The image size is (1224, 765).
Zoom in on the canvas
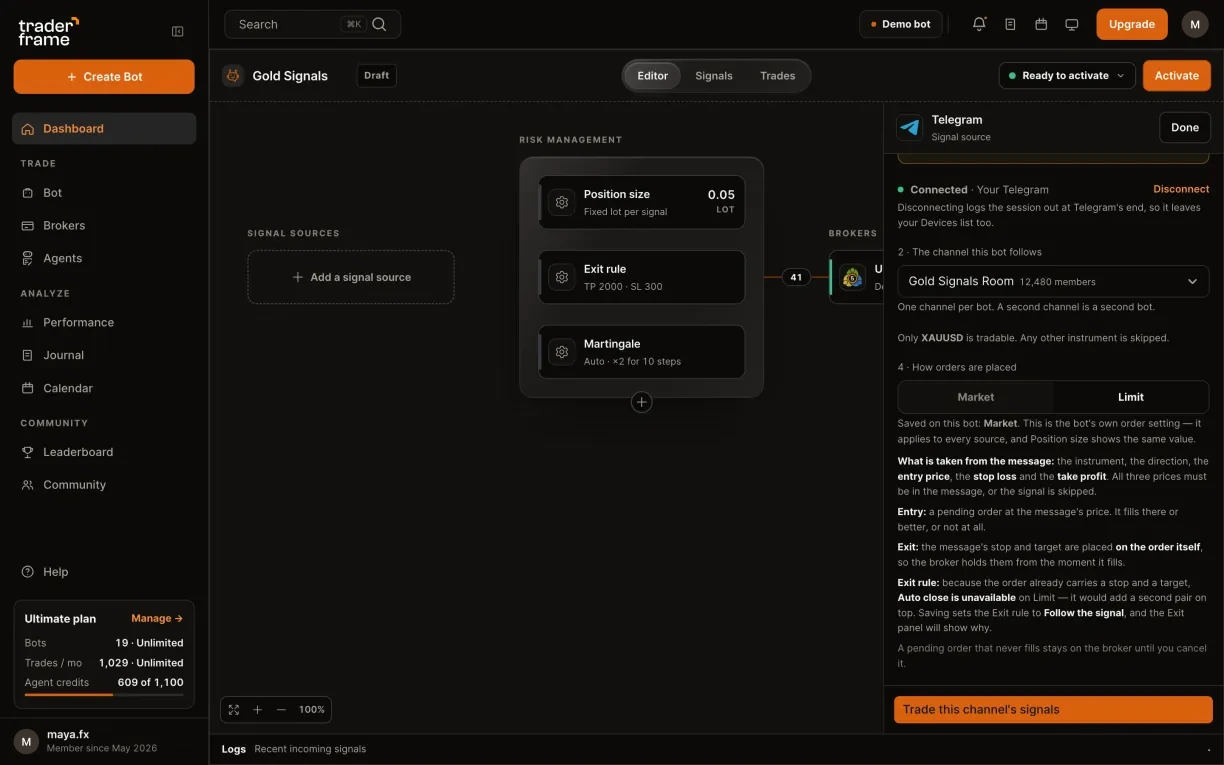(257, 710)
